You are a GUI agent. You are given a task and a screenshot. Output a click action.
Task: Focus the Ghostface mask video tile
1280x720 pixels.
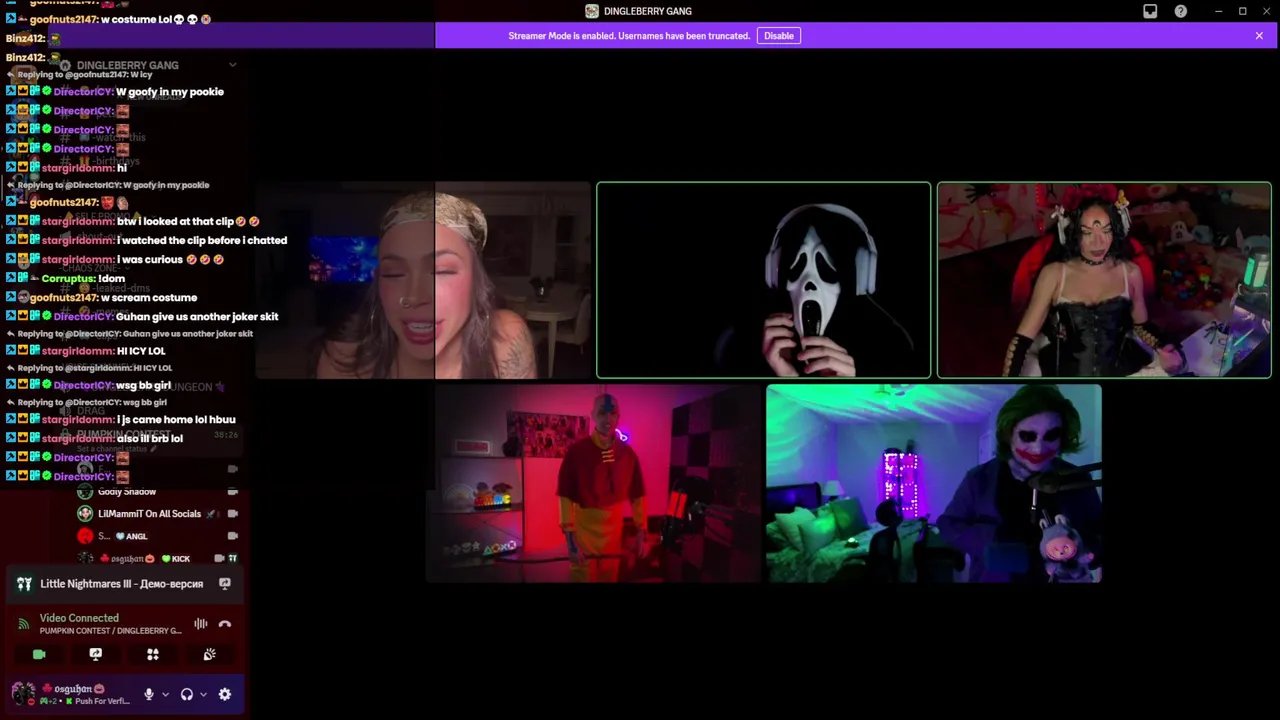(764, 280)
